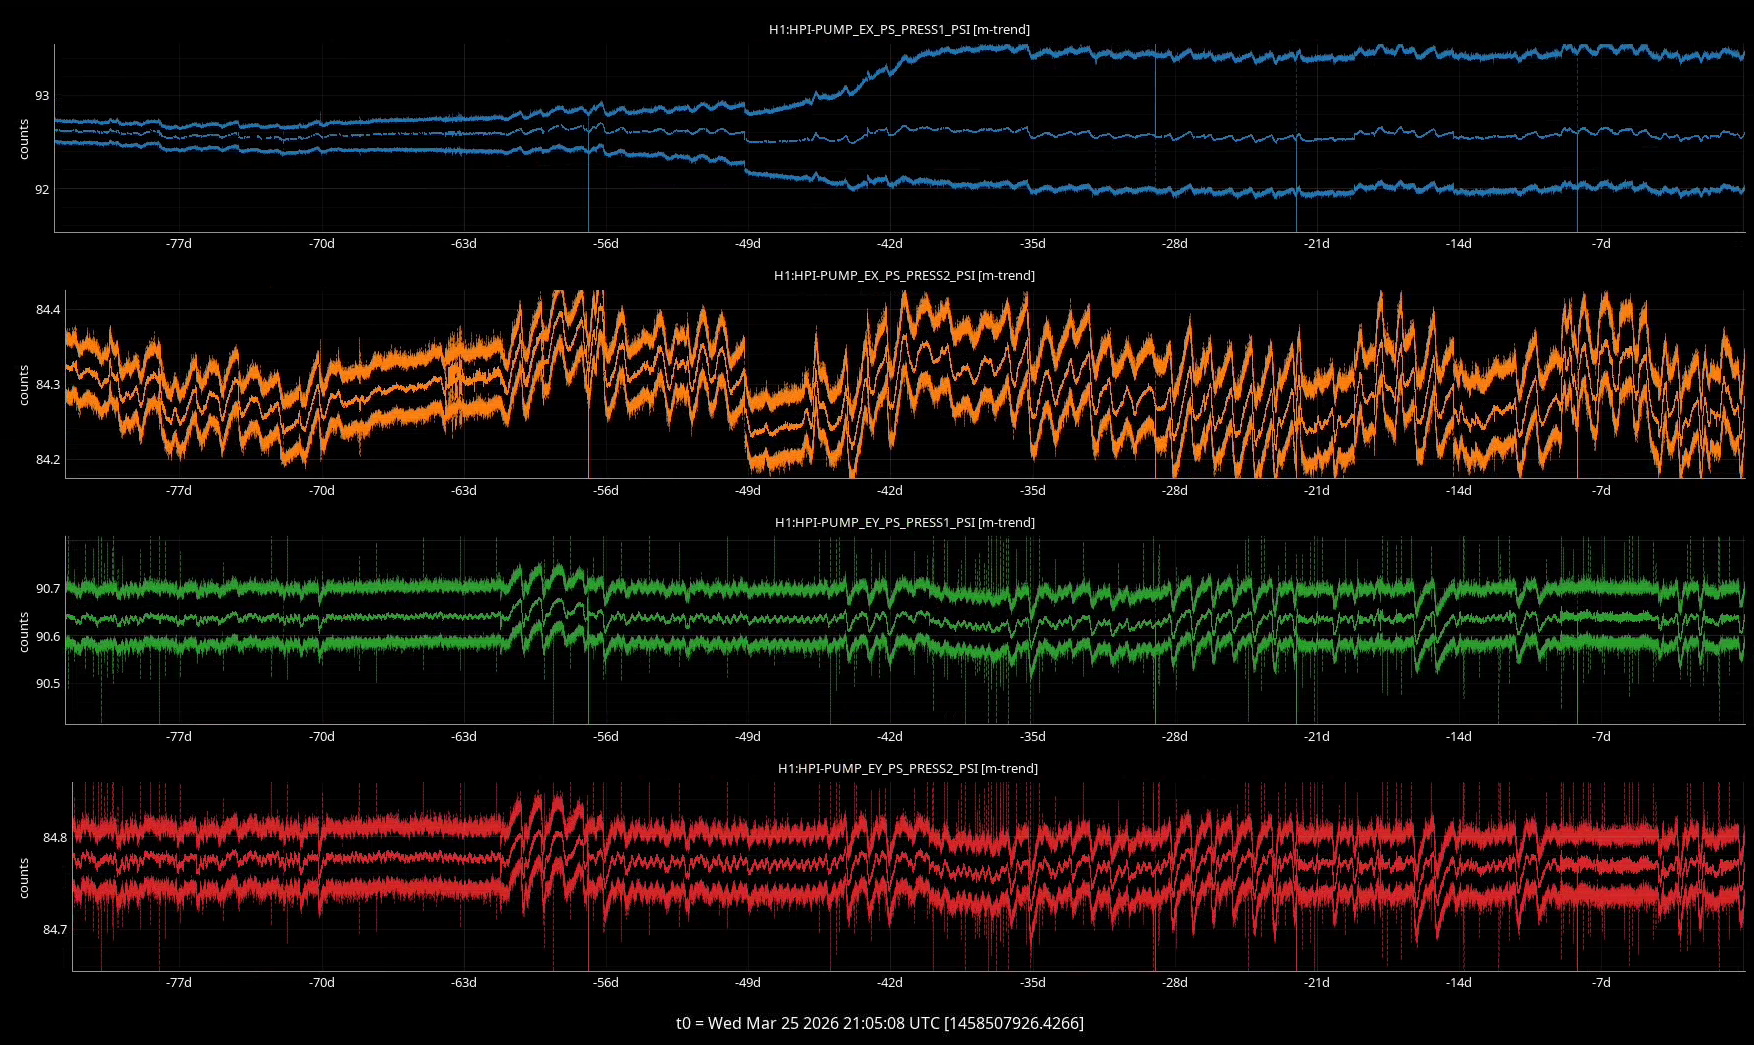Image resolution: width=1754 pixels, height=1045 pixels.
Task: Click the -28d tick under the orange EX PRESS2 plot
Action: point(1175,491)
